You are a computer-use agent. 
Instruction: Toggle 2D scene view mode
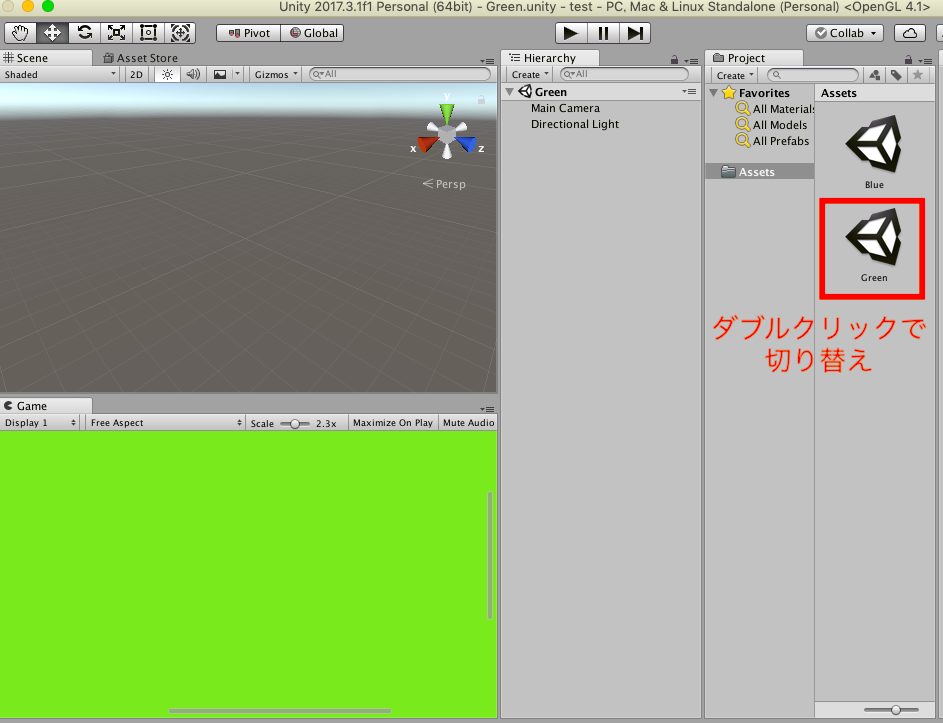pyautogui.click(x=137, y=75)
